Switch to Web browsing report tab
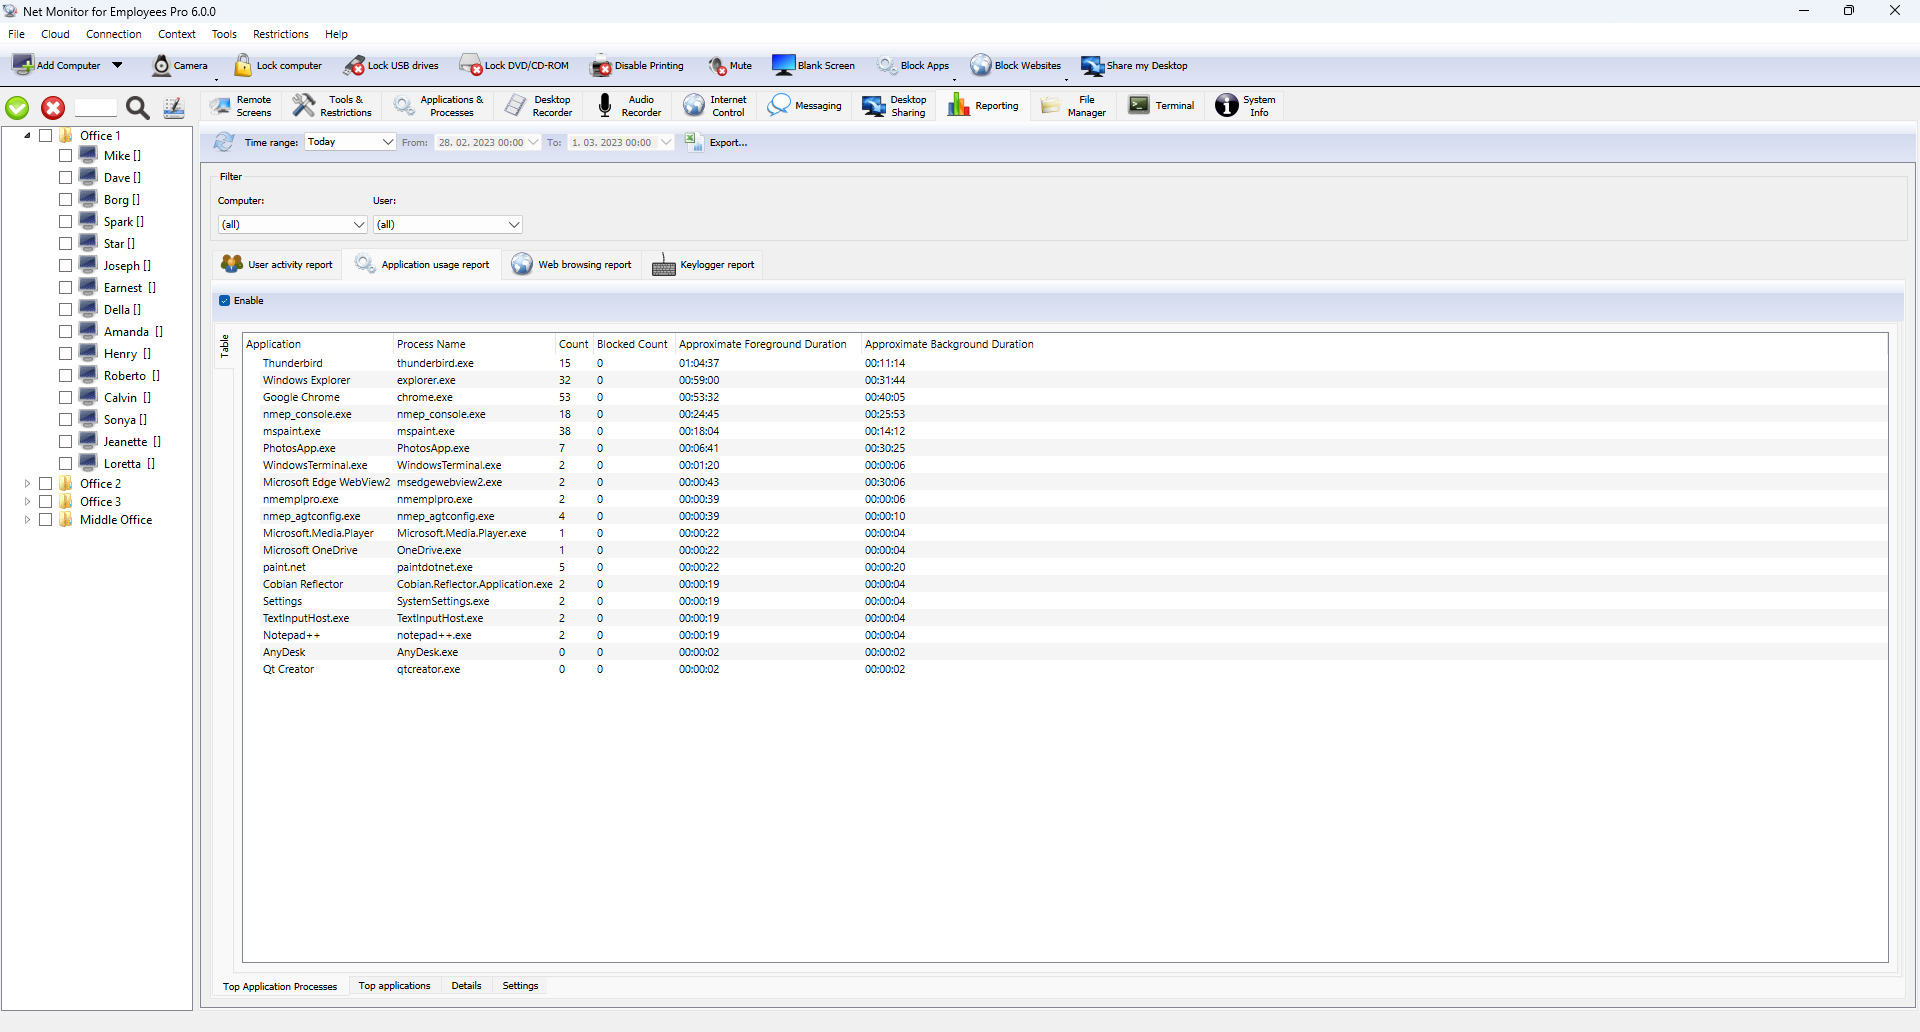Image resolution: width=1920 pixels, height=1032 pixels. click(573, 265)
